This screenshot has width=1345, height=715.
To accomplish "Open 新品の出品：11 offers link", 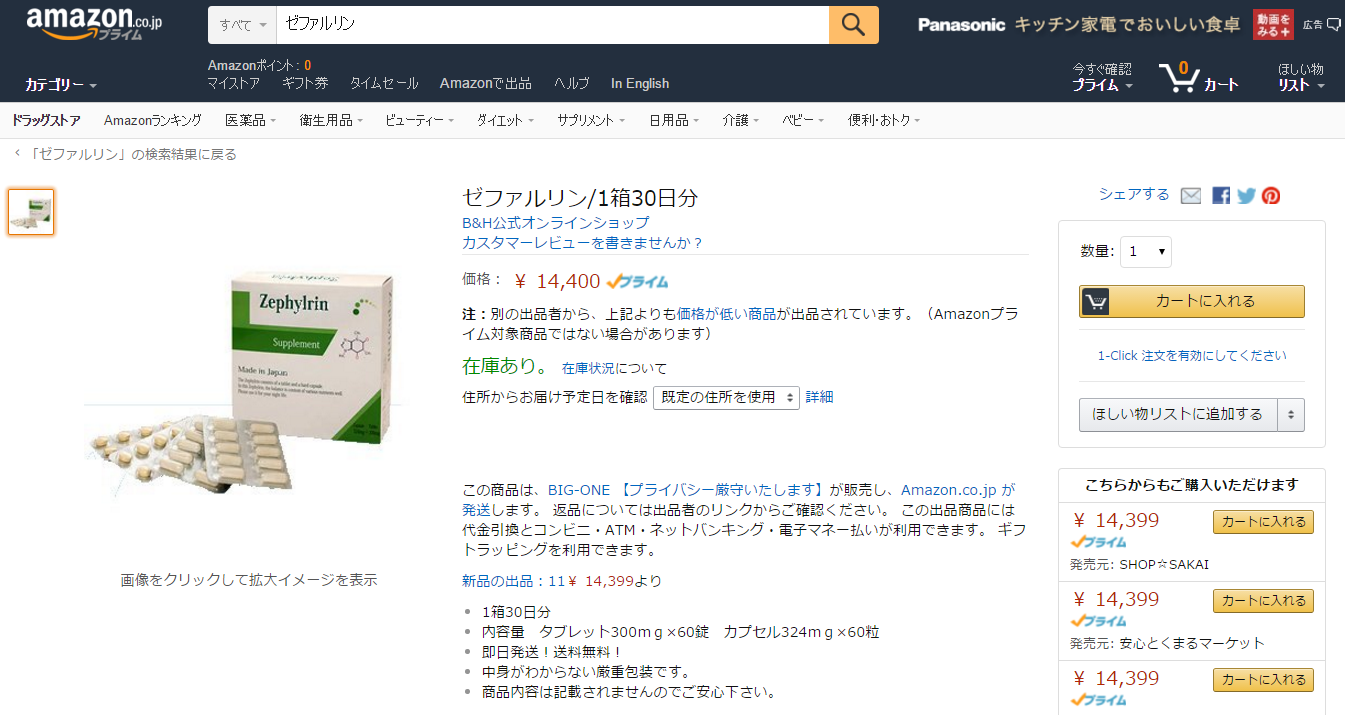I will point(562,581).
